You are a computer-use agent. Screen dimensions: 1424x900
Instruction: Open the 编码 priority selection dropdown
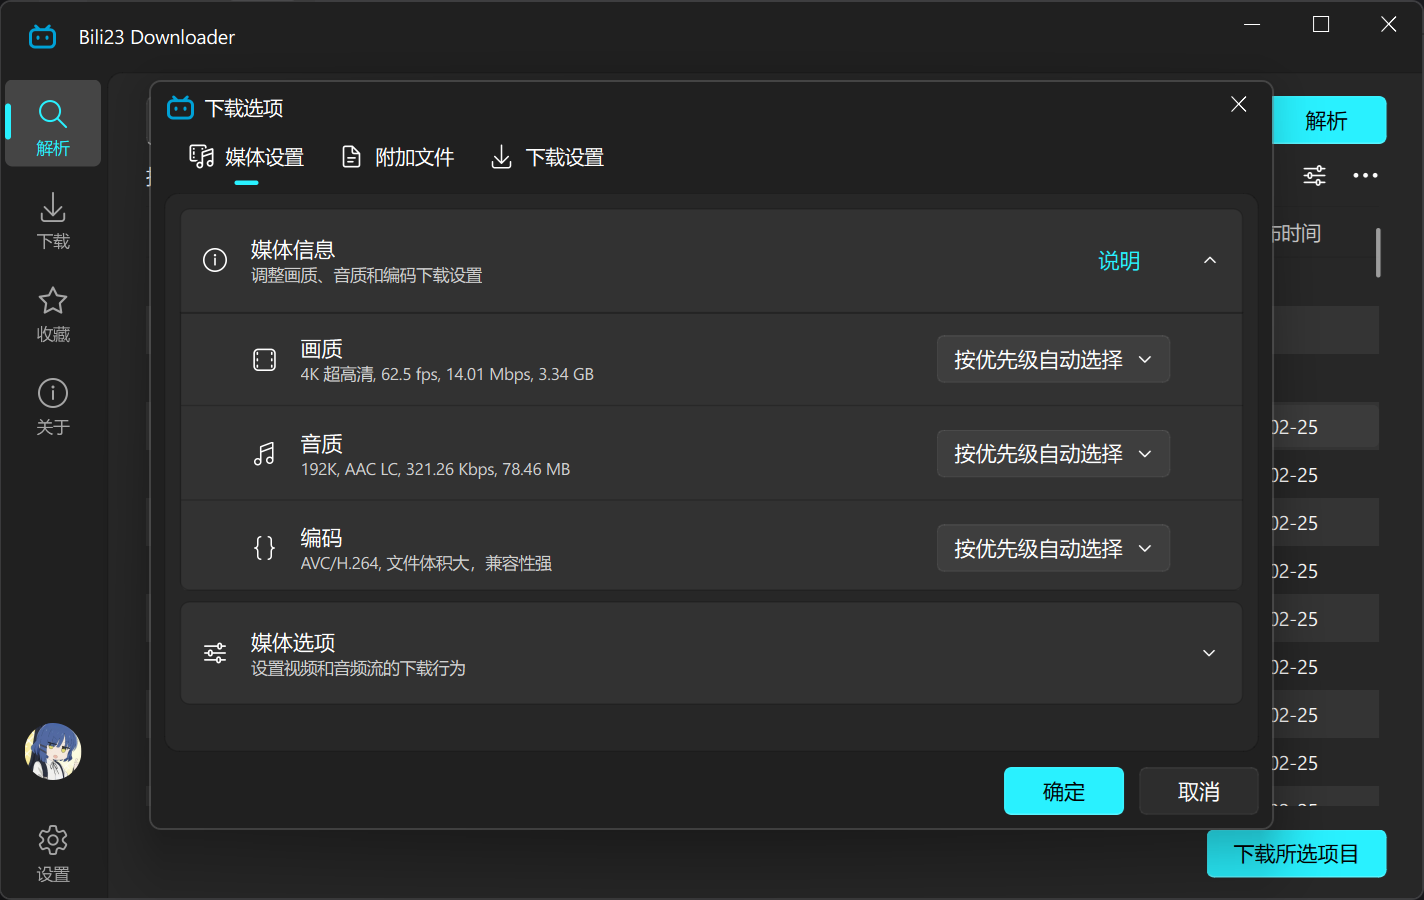1052,548
